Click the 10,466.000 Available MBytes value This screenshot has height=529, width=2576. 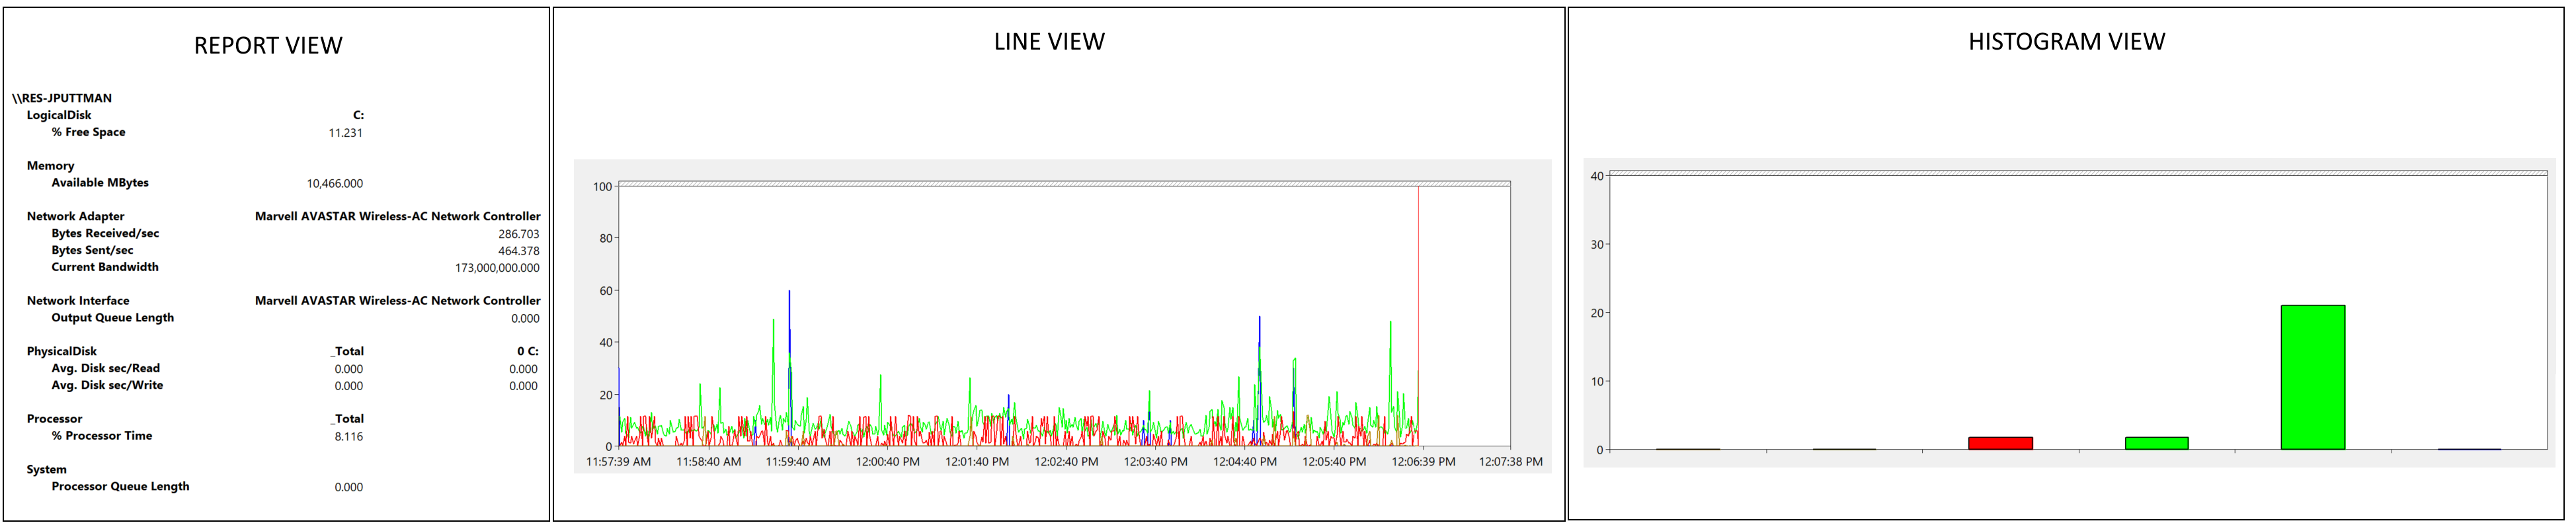pos(335,184)
